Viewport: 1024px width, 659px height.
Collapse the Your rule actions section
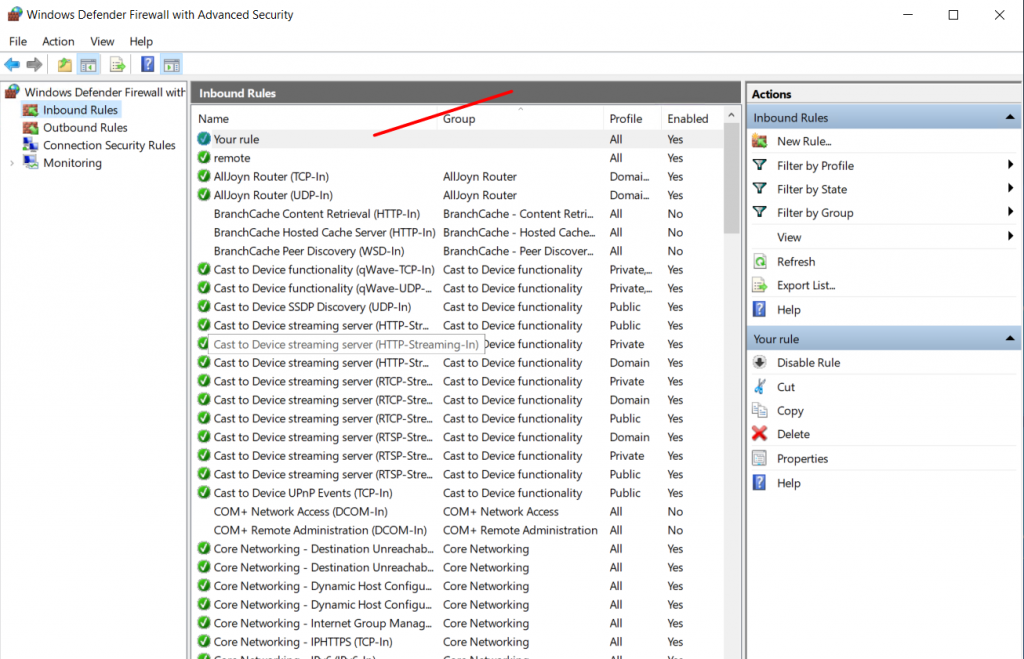[1010, 339]
